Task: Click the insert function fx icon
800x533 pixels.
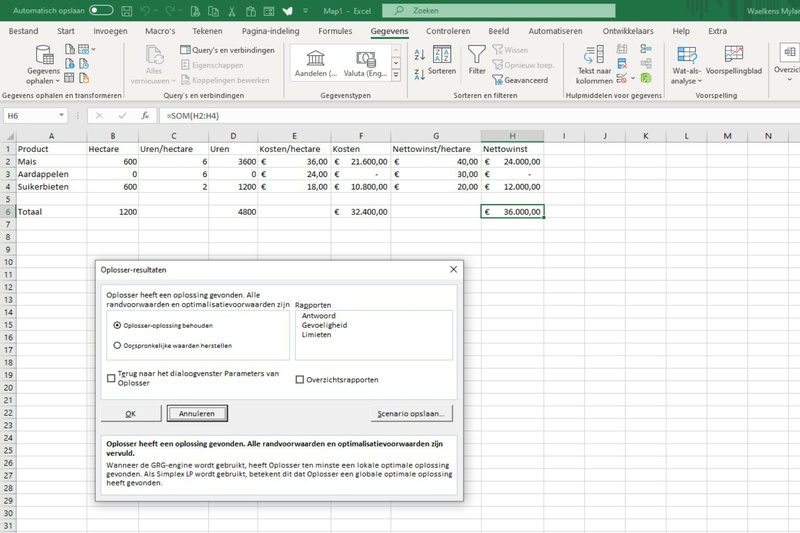Action: coord(145,115)
